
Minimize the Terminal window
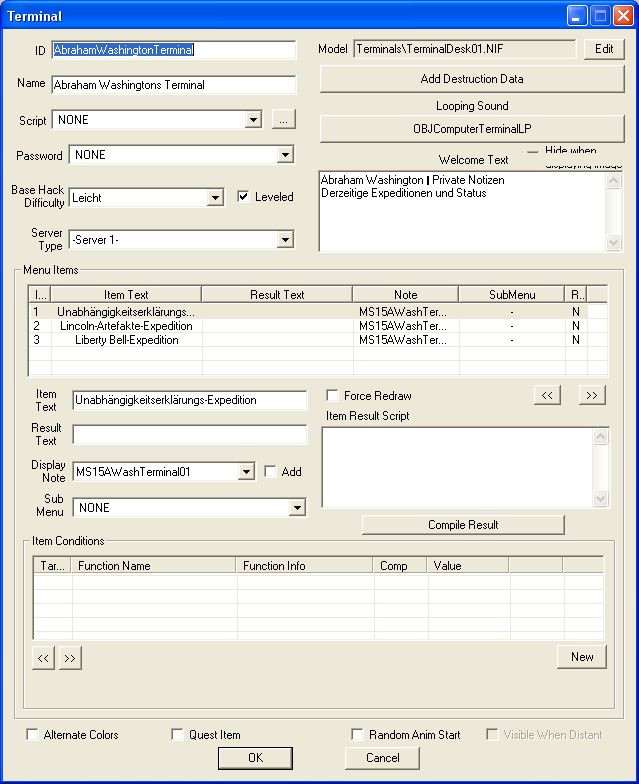577,16
